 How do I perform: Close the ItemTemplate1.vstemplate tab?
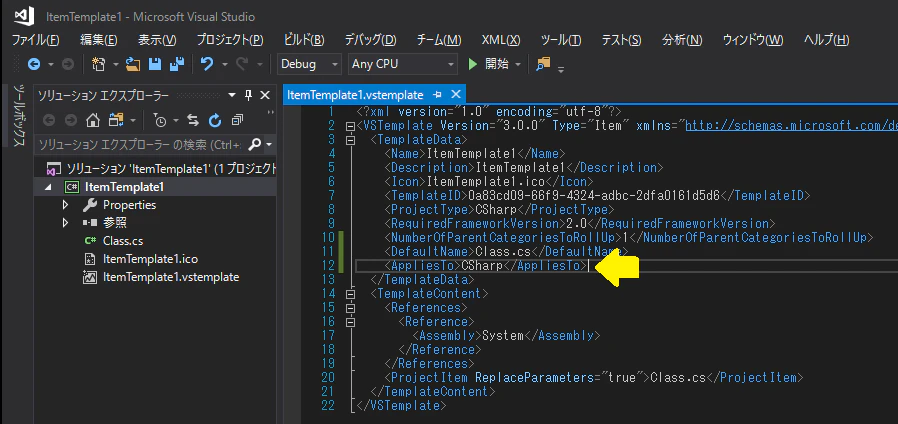(456, 95)
